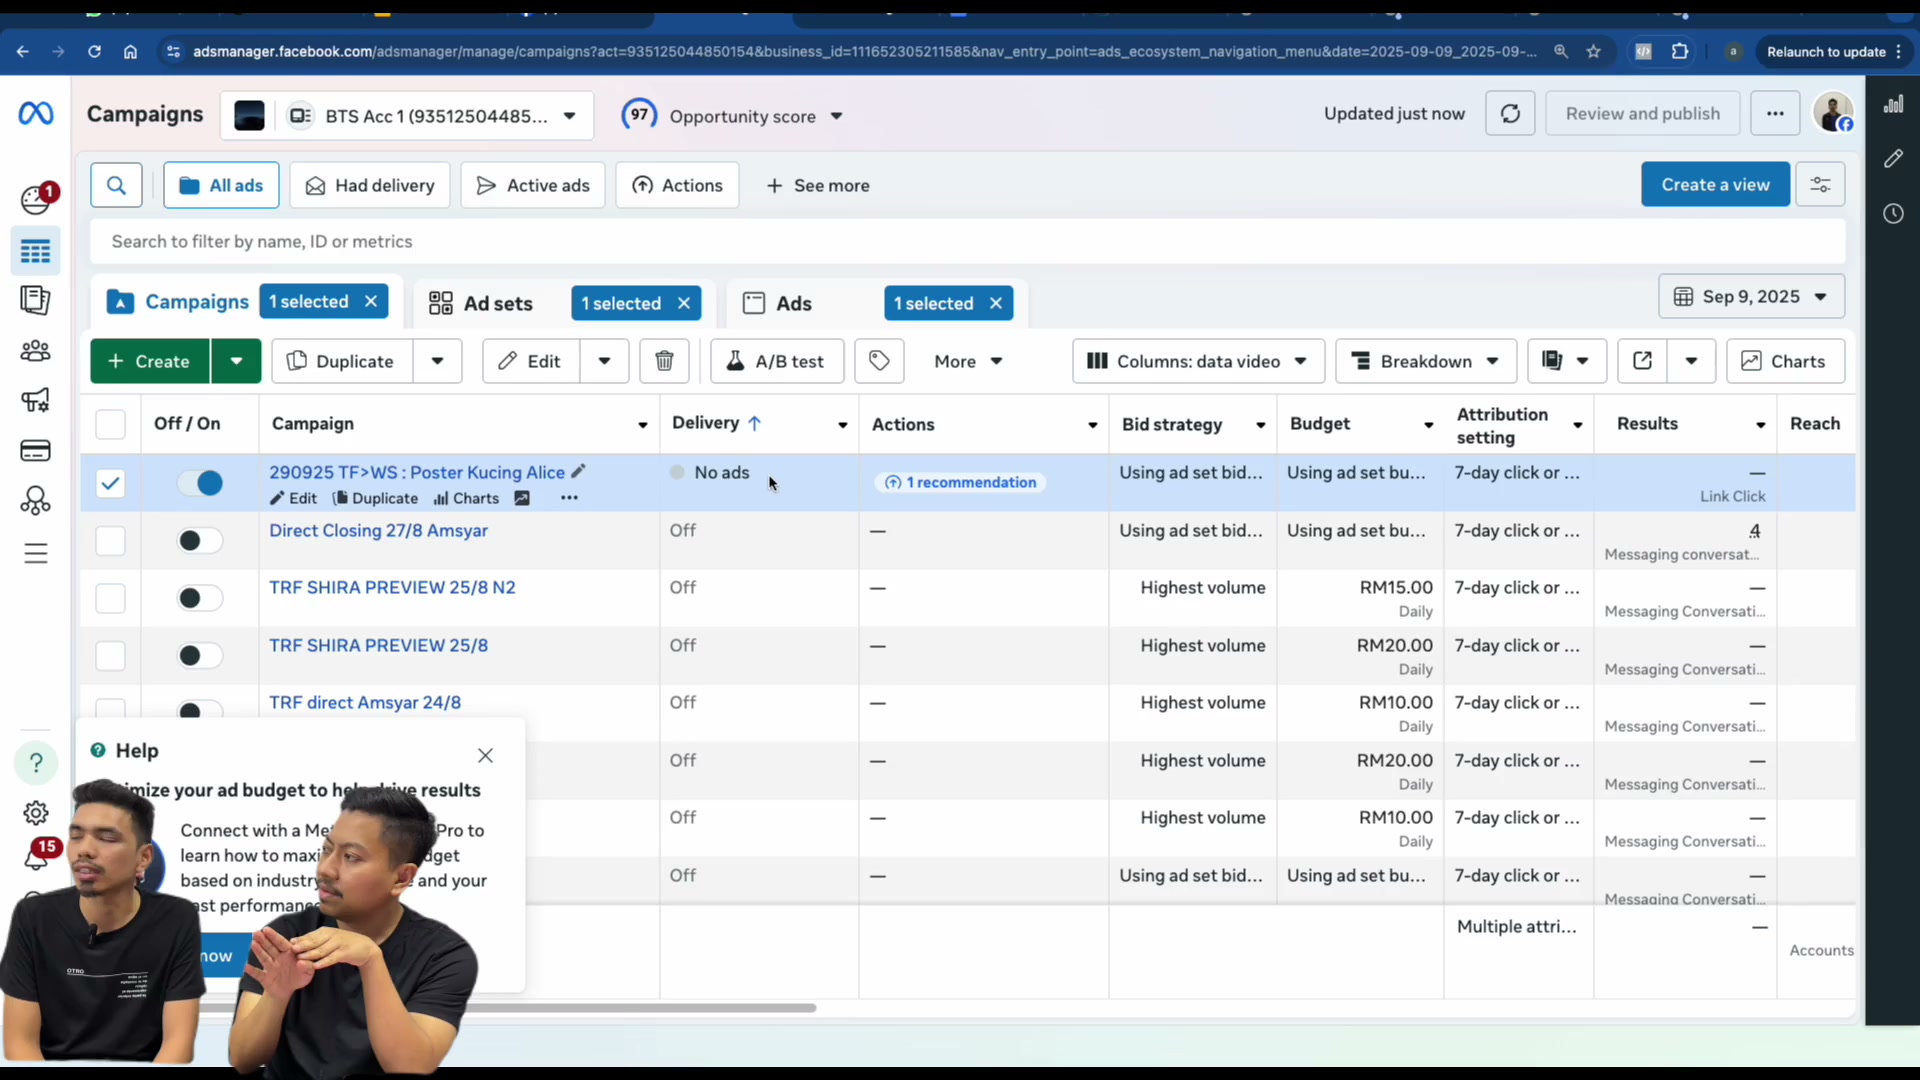Click the A/B test button
This screenshot has height=1080, width=1920.
click(x=777, y=361)
